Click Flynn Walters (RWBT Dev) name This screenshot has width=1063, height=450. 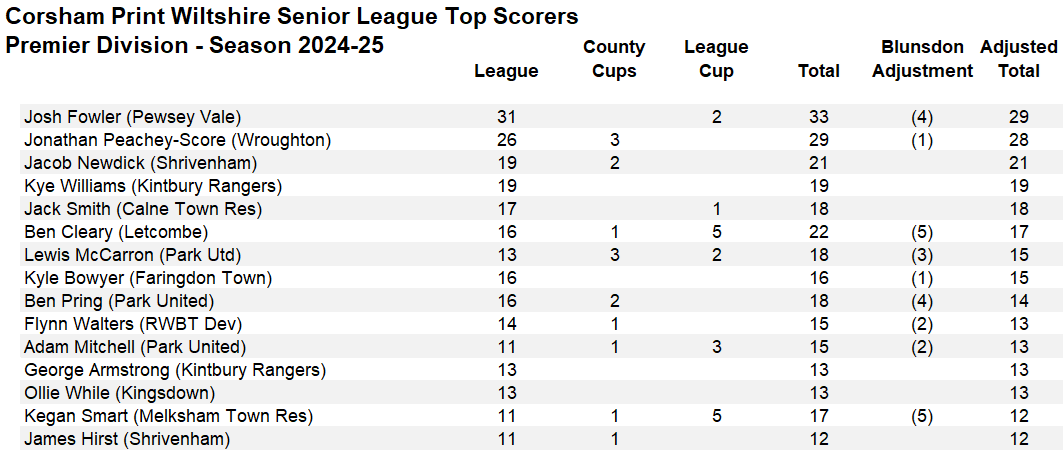(132, 324)
